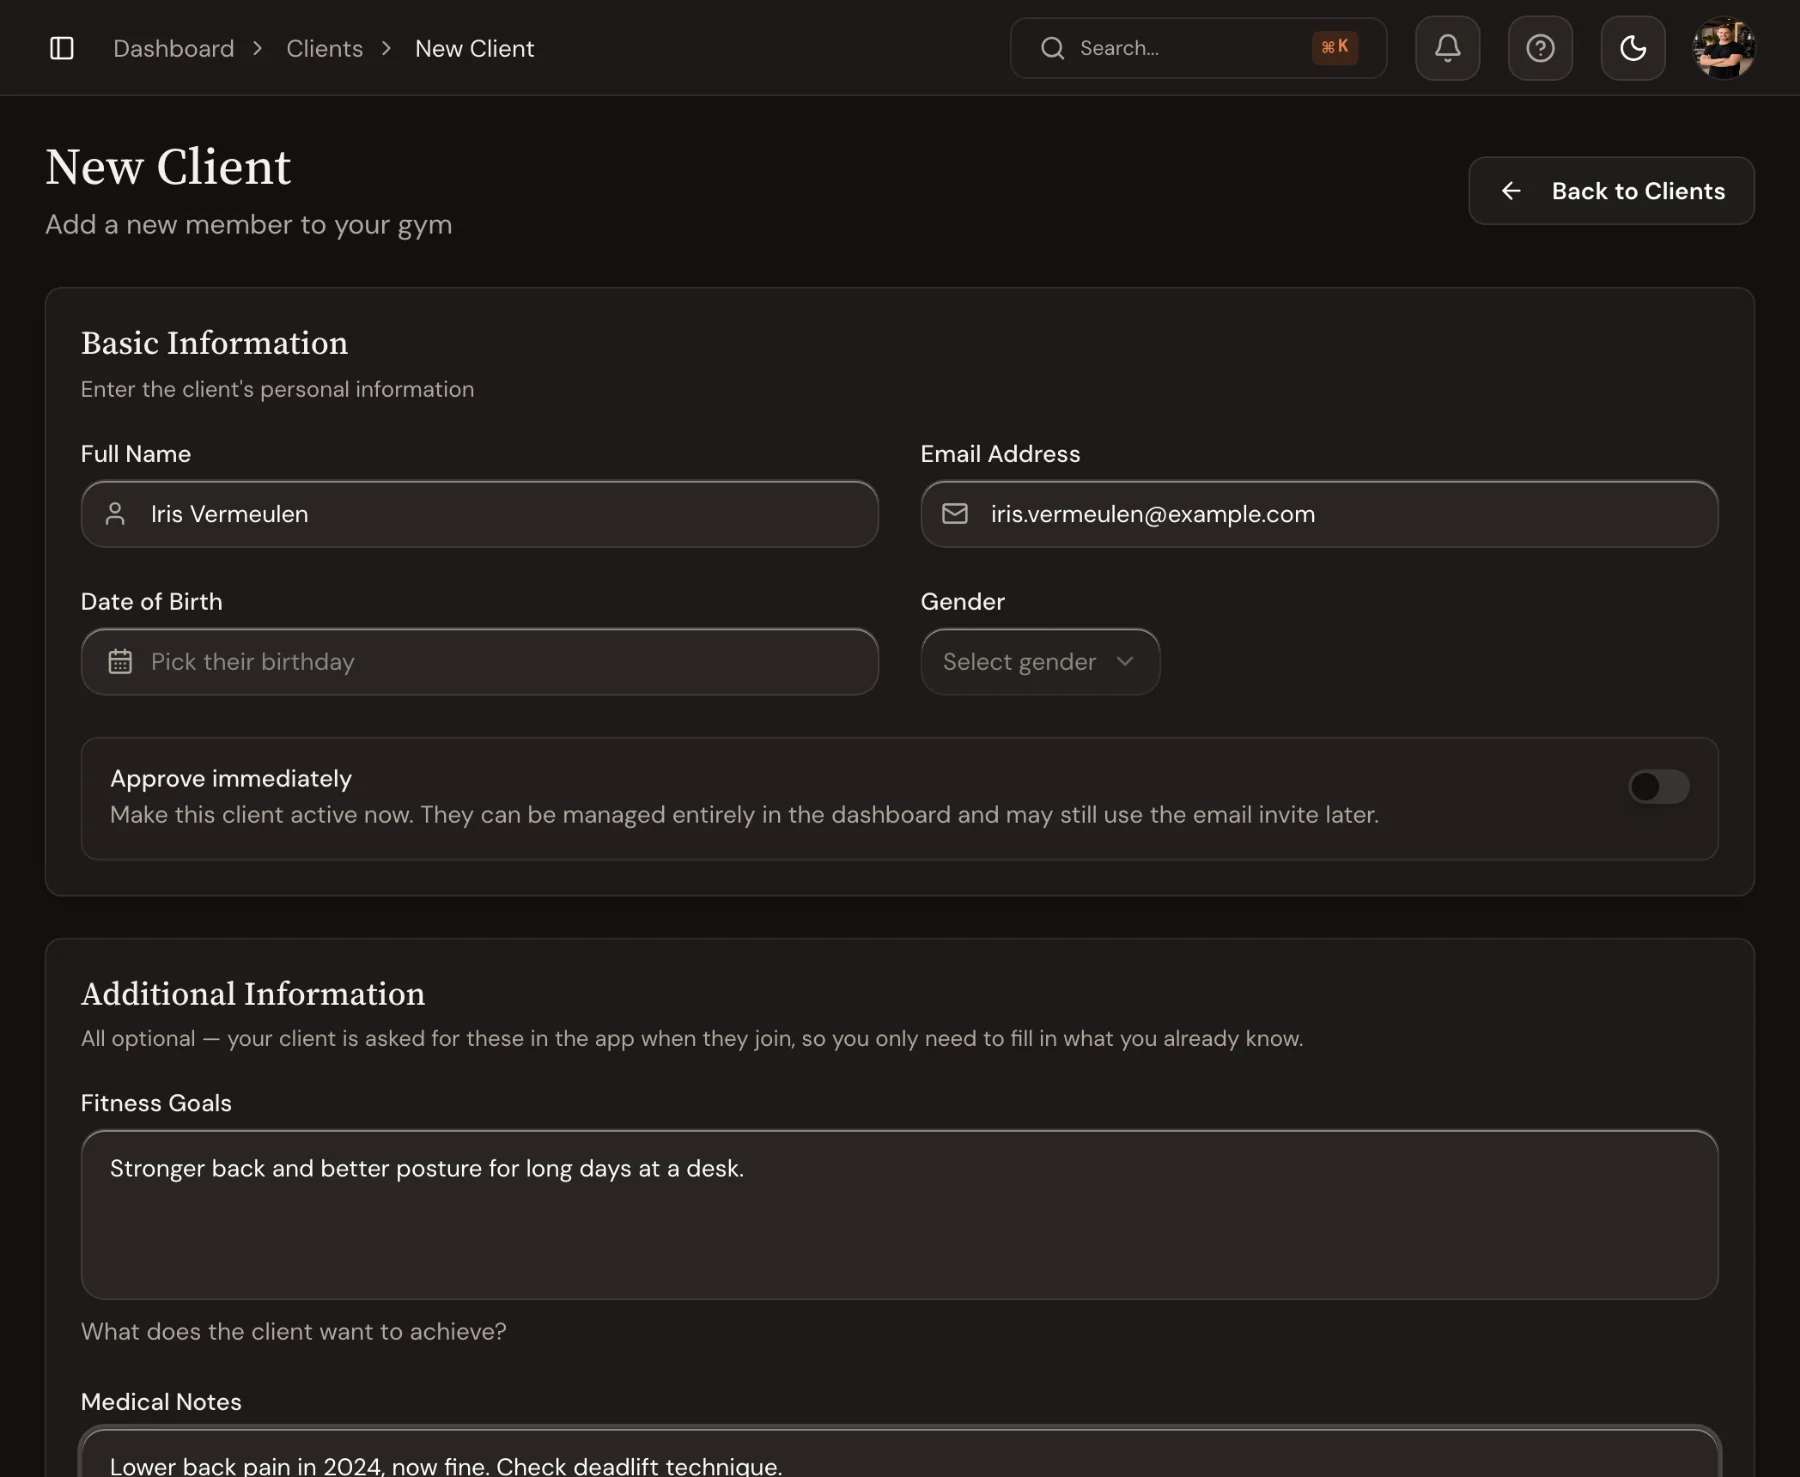The image size is (1800, 1477).
Task: Go to Clients breadcrumb
Action: (325, 48)
